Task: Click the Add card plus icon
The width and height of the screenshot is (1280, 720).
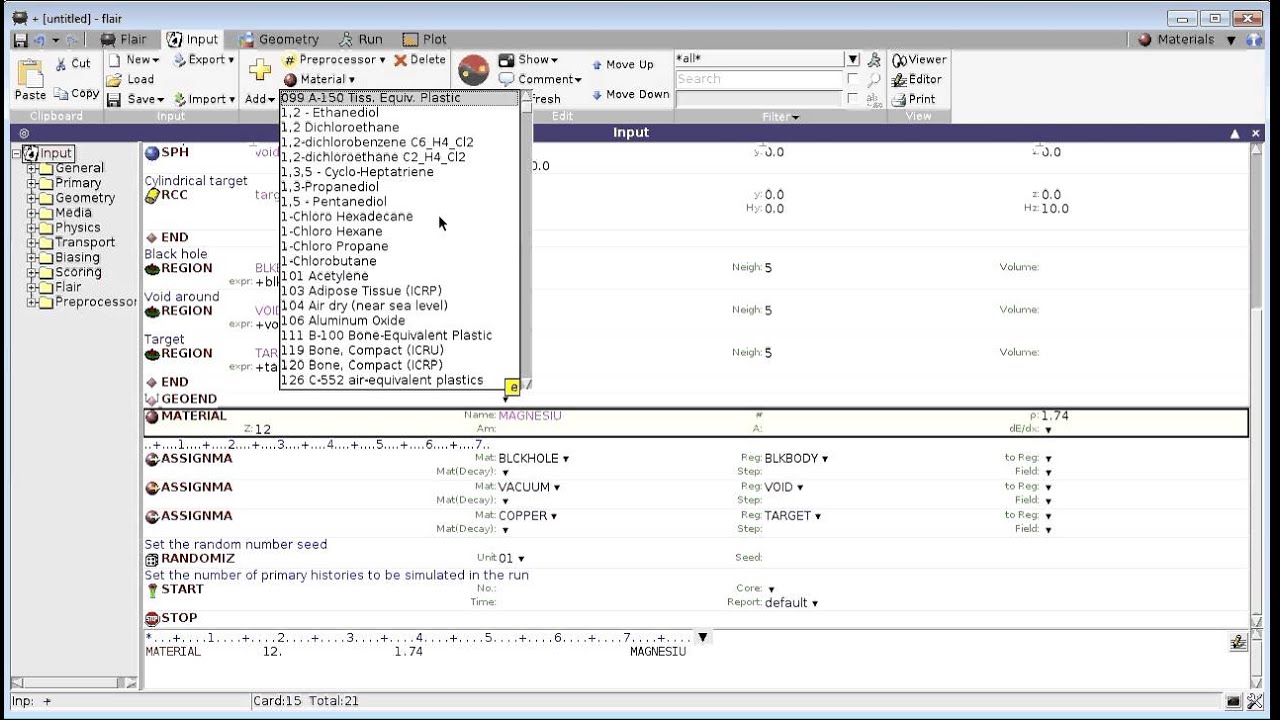Action: click(260, 70)
